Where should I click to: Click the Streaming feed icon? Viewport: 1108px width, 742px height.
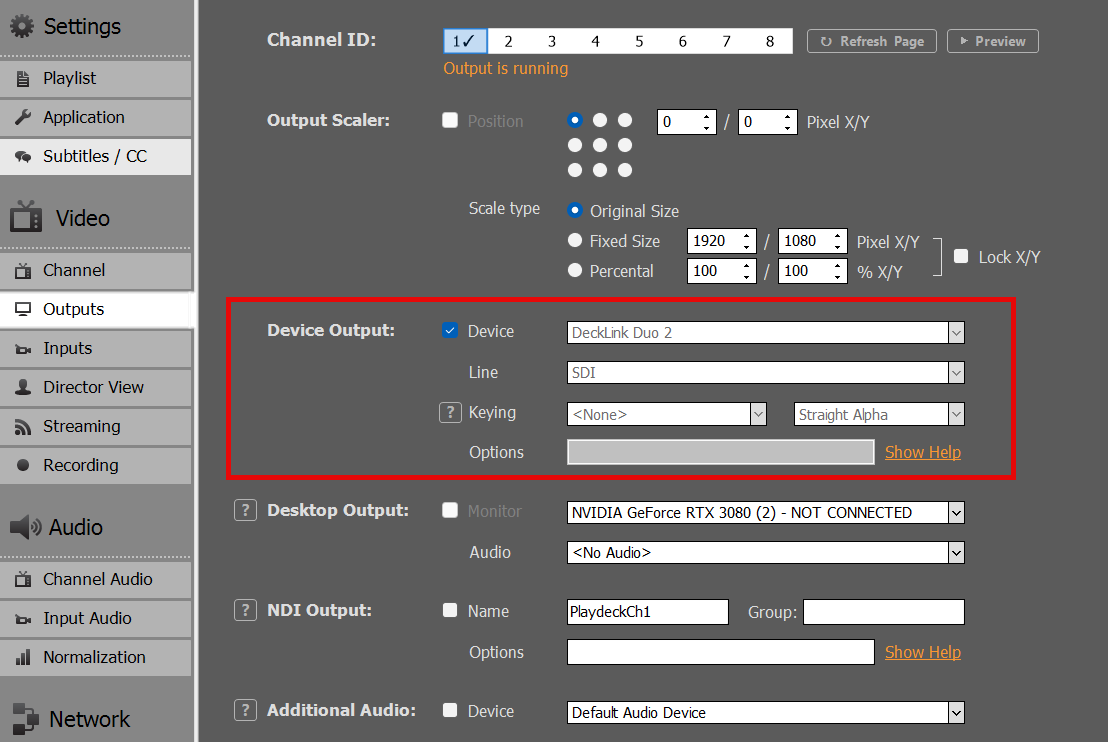click(23, 427)
